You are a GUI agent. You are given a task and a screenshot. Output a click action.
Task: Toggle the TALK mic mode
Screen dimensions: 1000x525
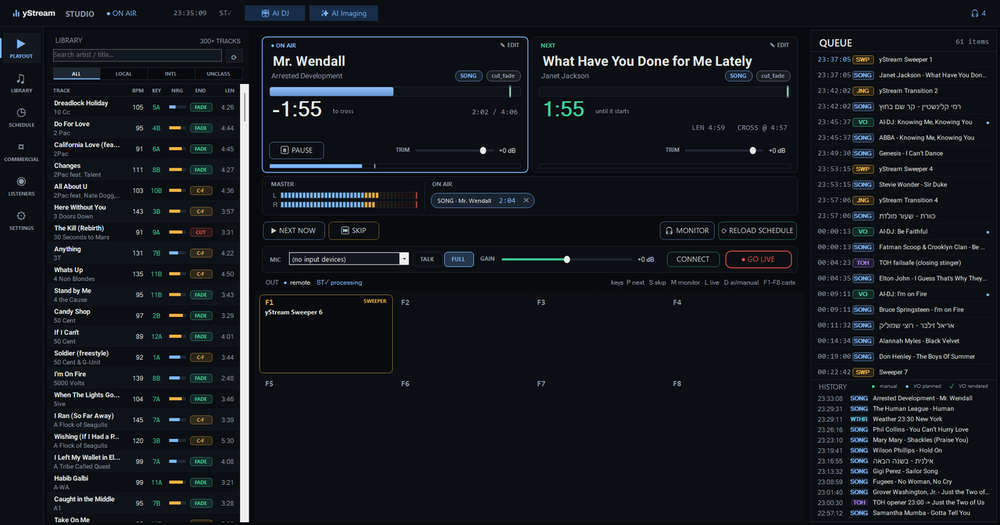click(427, 260)
